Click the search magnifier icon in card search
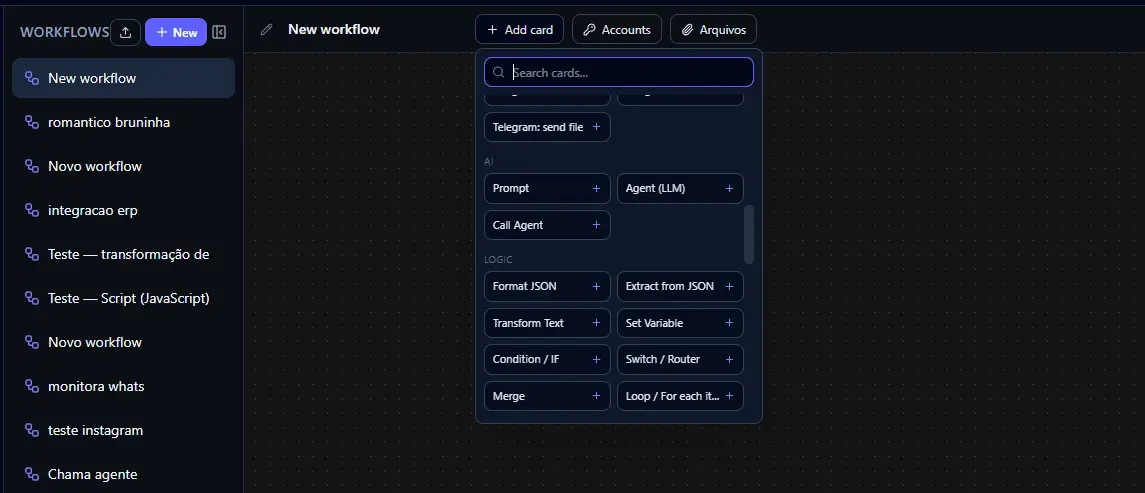 click(x=499, y=72)
